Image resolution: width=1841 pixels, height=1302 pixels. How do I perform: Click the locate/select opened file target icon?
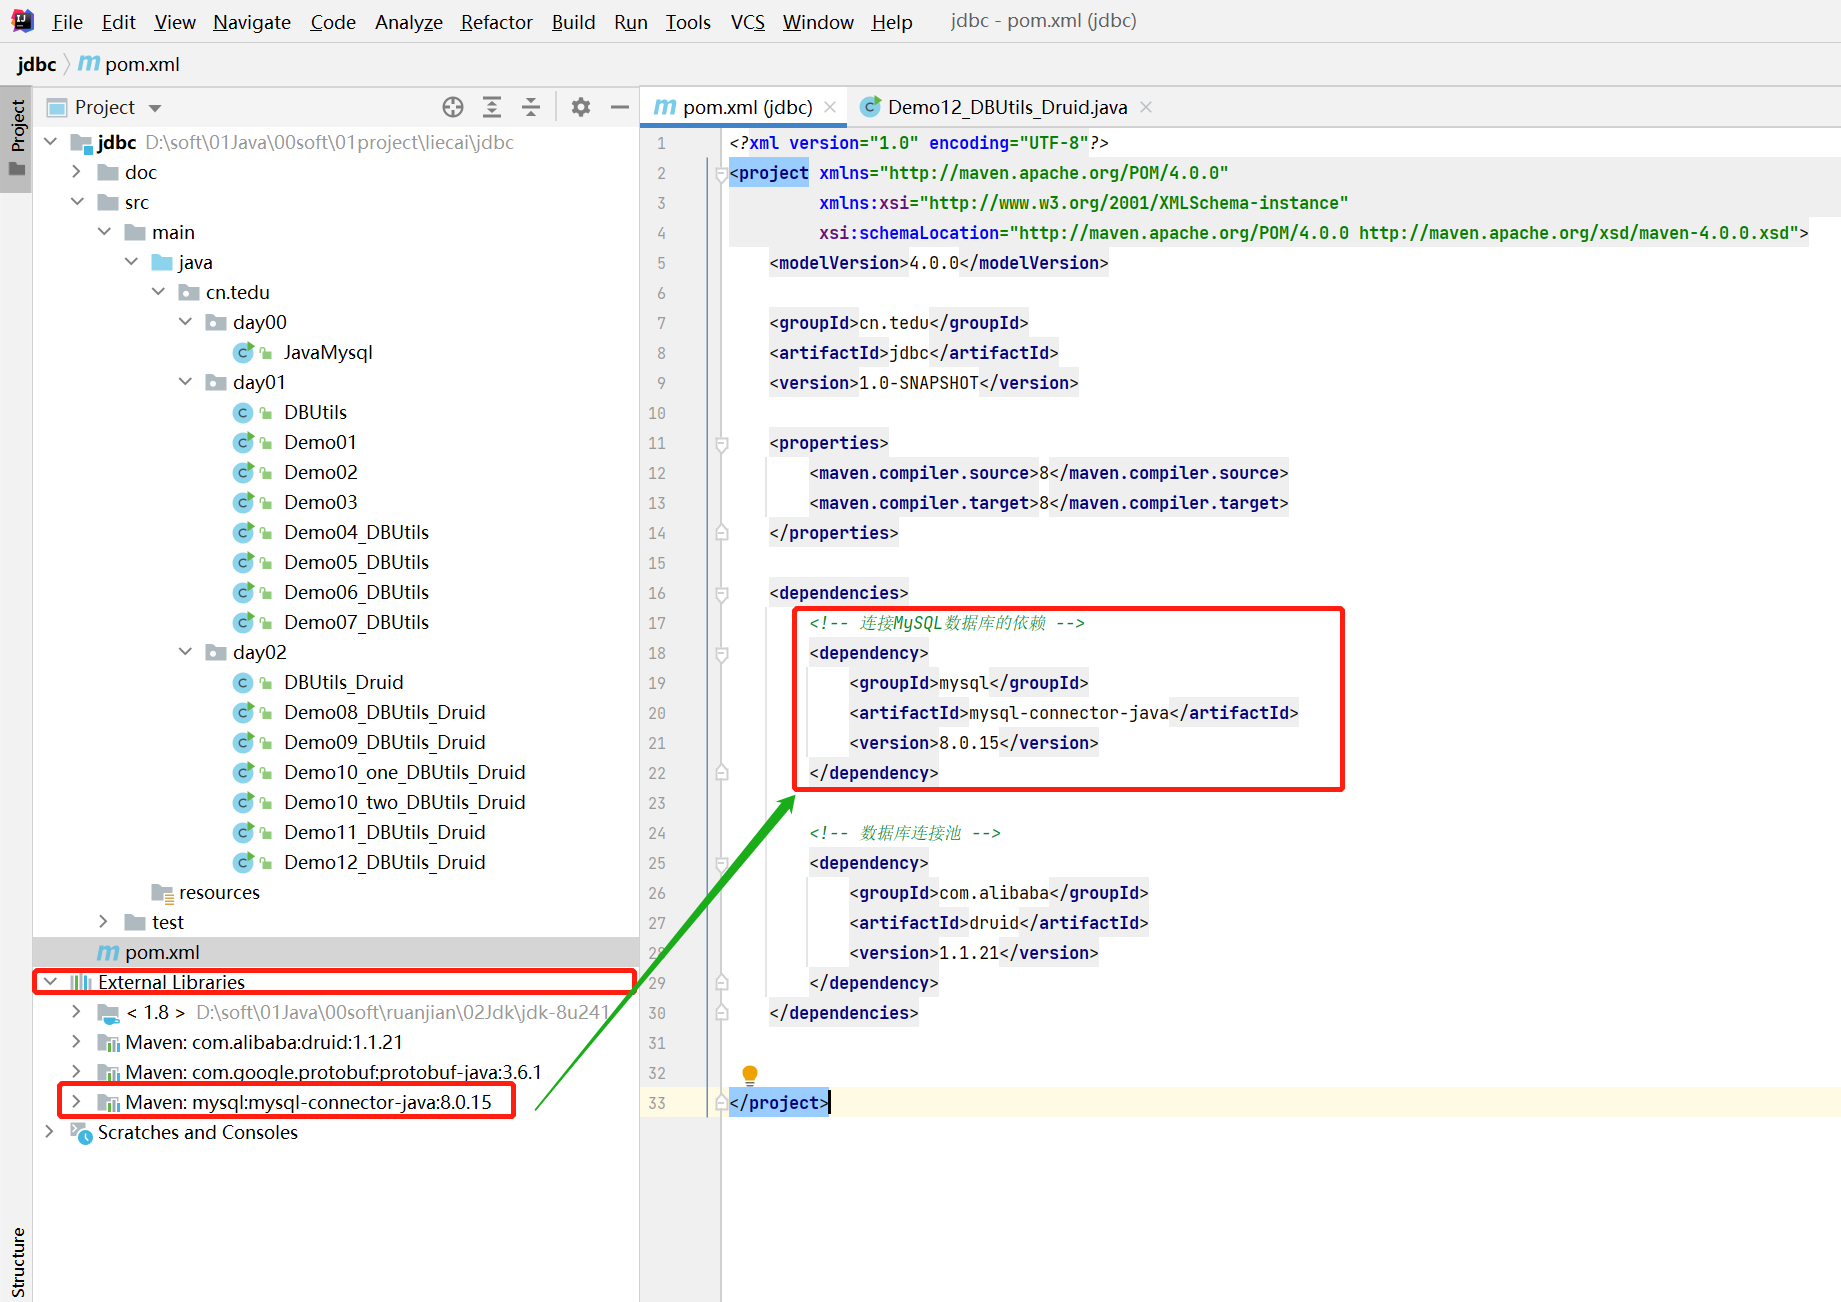pyautogui.click(x=453, y=107)
